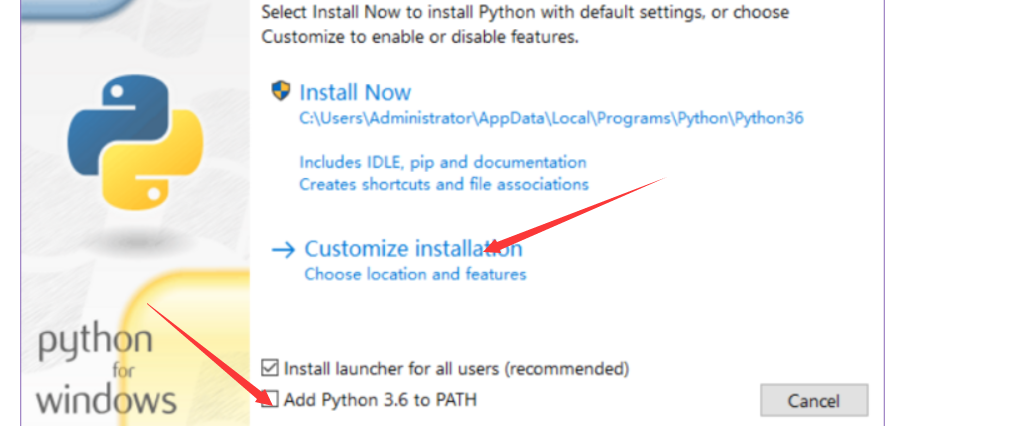Open Customize installation
Screen dimensions: 1009x426
(413, 249)
